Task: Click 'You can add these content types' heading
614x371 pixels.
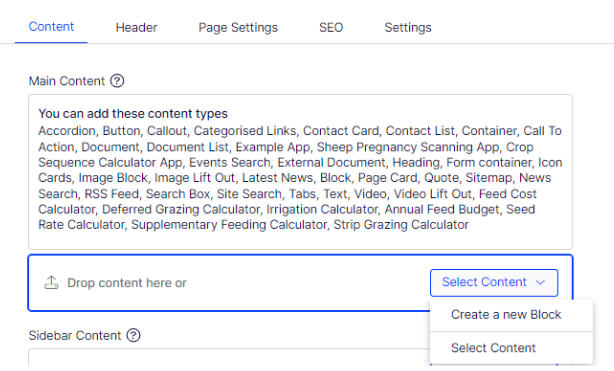Action: click(x=133, y=114)
